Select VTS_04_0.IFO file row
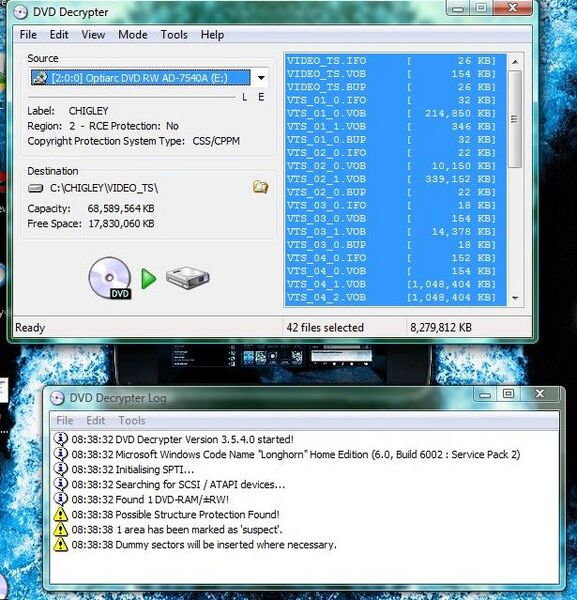The image size is (577, 600). (x=396, y=258)
